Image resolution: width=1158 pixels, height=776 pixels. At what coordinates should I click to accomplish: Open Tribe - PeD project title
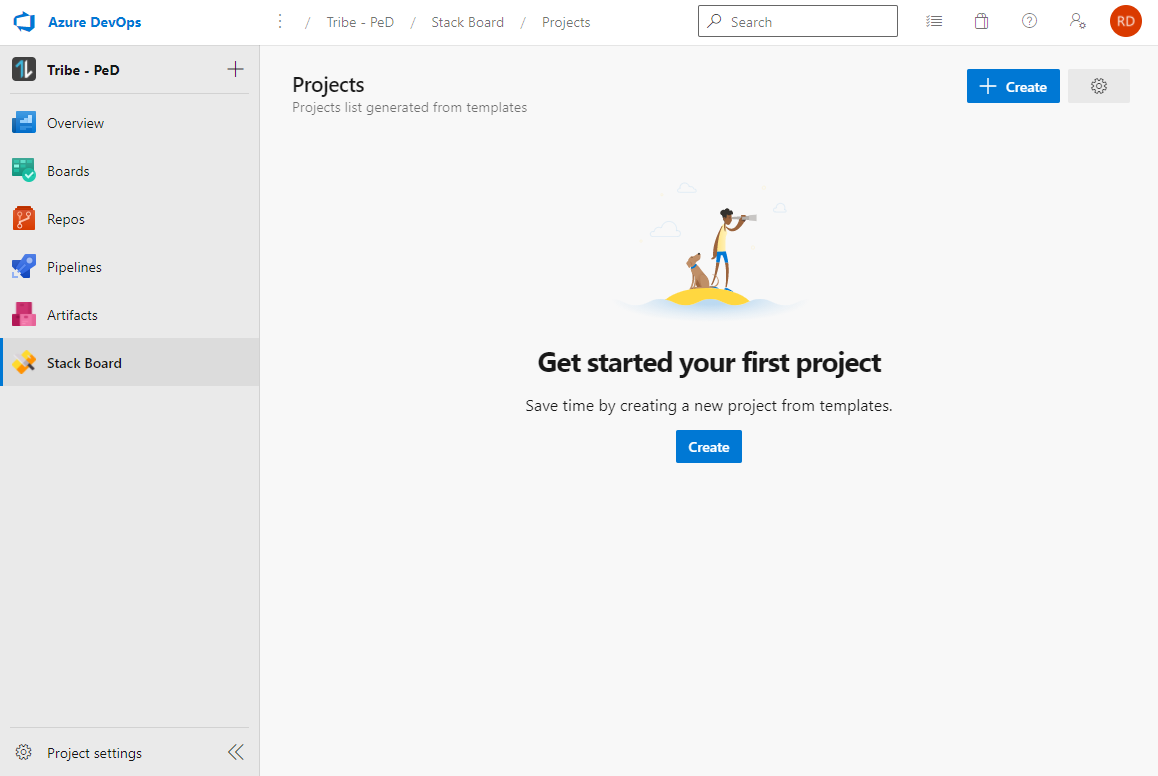pyautogui.click(x=83, y=70)
